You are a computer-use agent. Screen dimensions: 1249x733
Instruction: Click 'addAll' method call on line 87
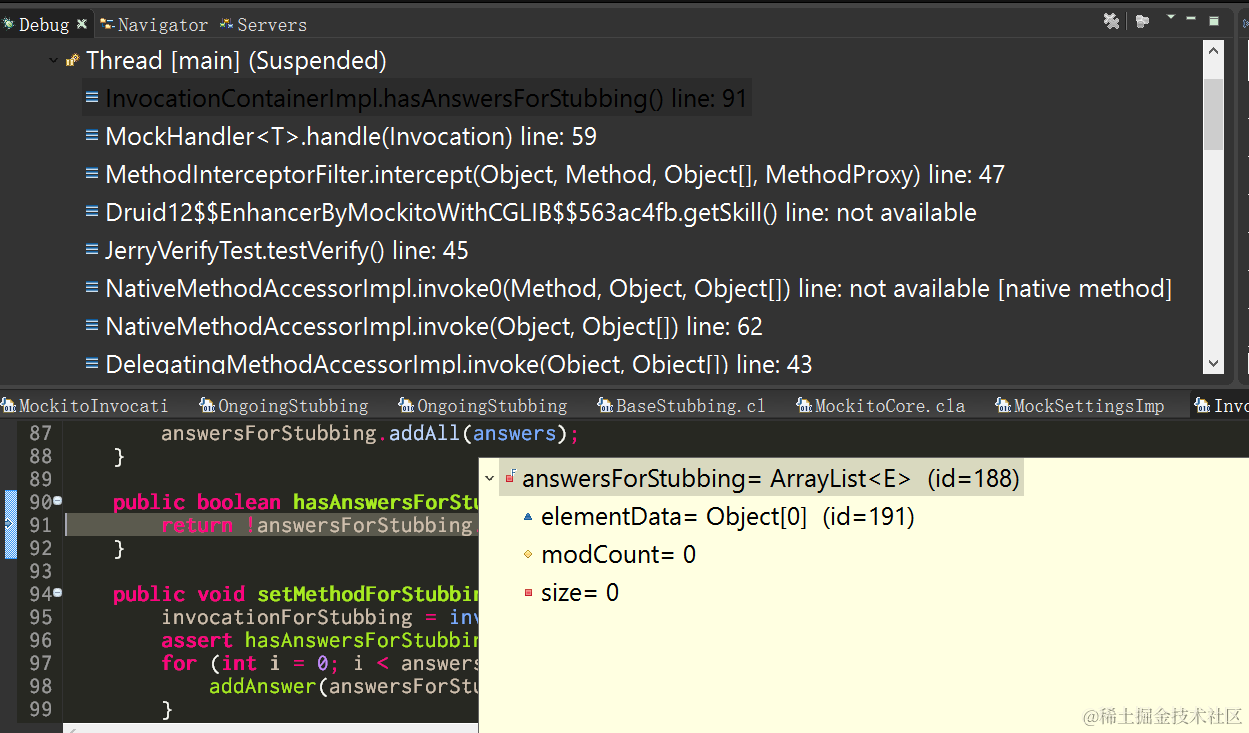pos(425,434)
